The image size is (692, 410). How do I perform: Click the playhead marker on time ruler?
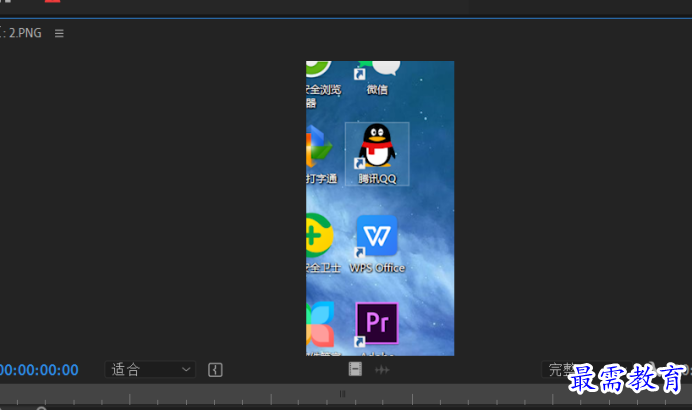coord(342,394)
